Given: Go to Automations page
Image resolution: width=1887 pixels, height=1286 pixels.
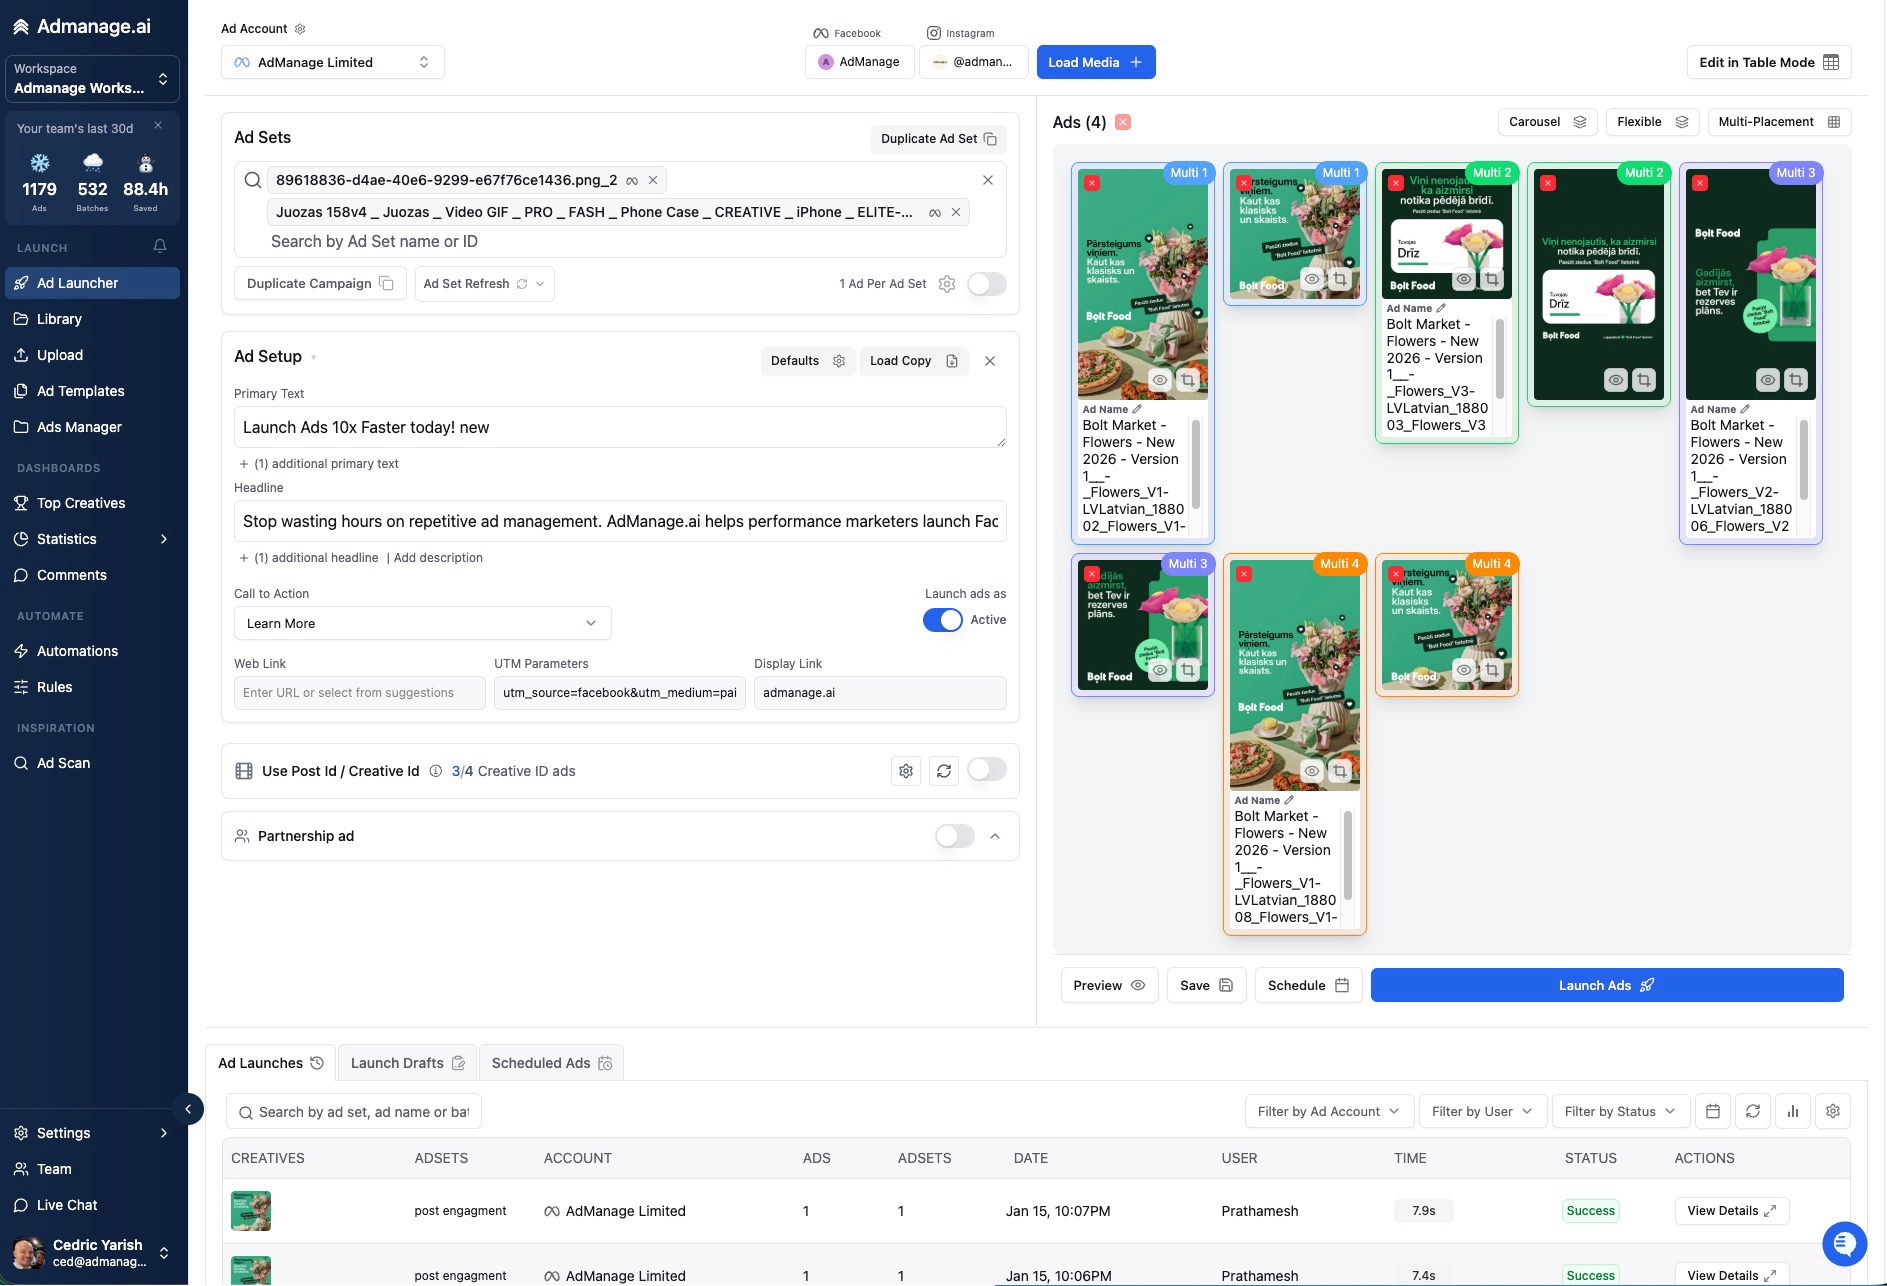Looking at the screenshot, I should coord(92,651).
